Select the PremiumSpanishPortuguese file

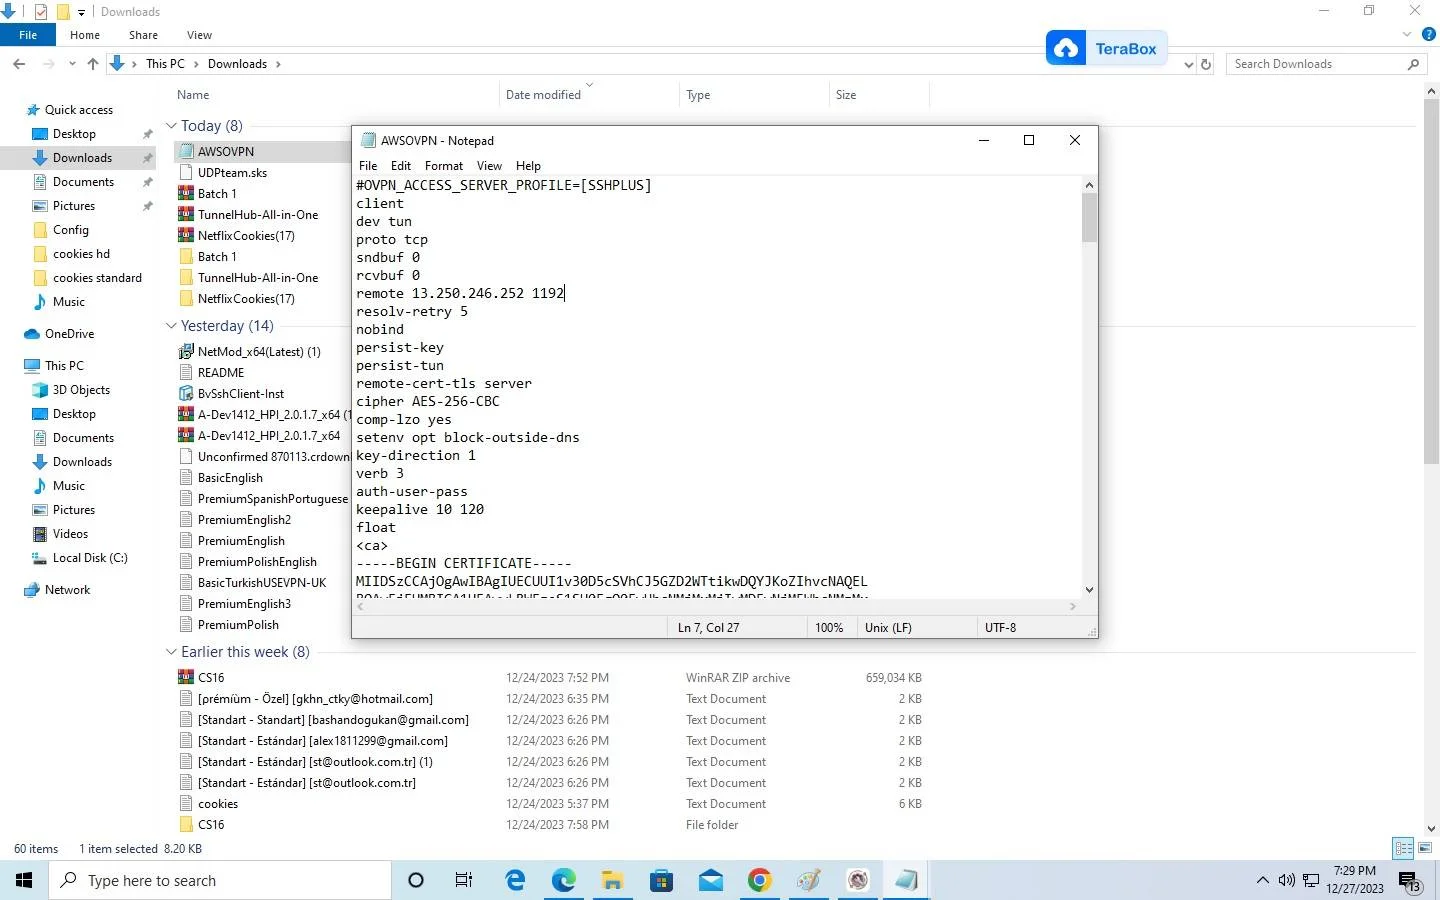pyautogui.click(x=264, y=499)
